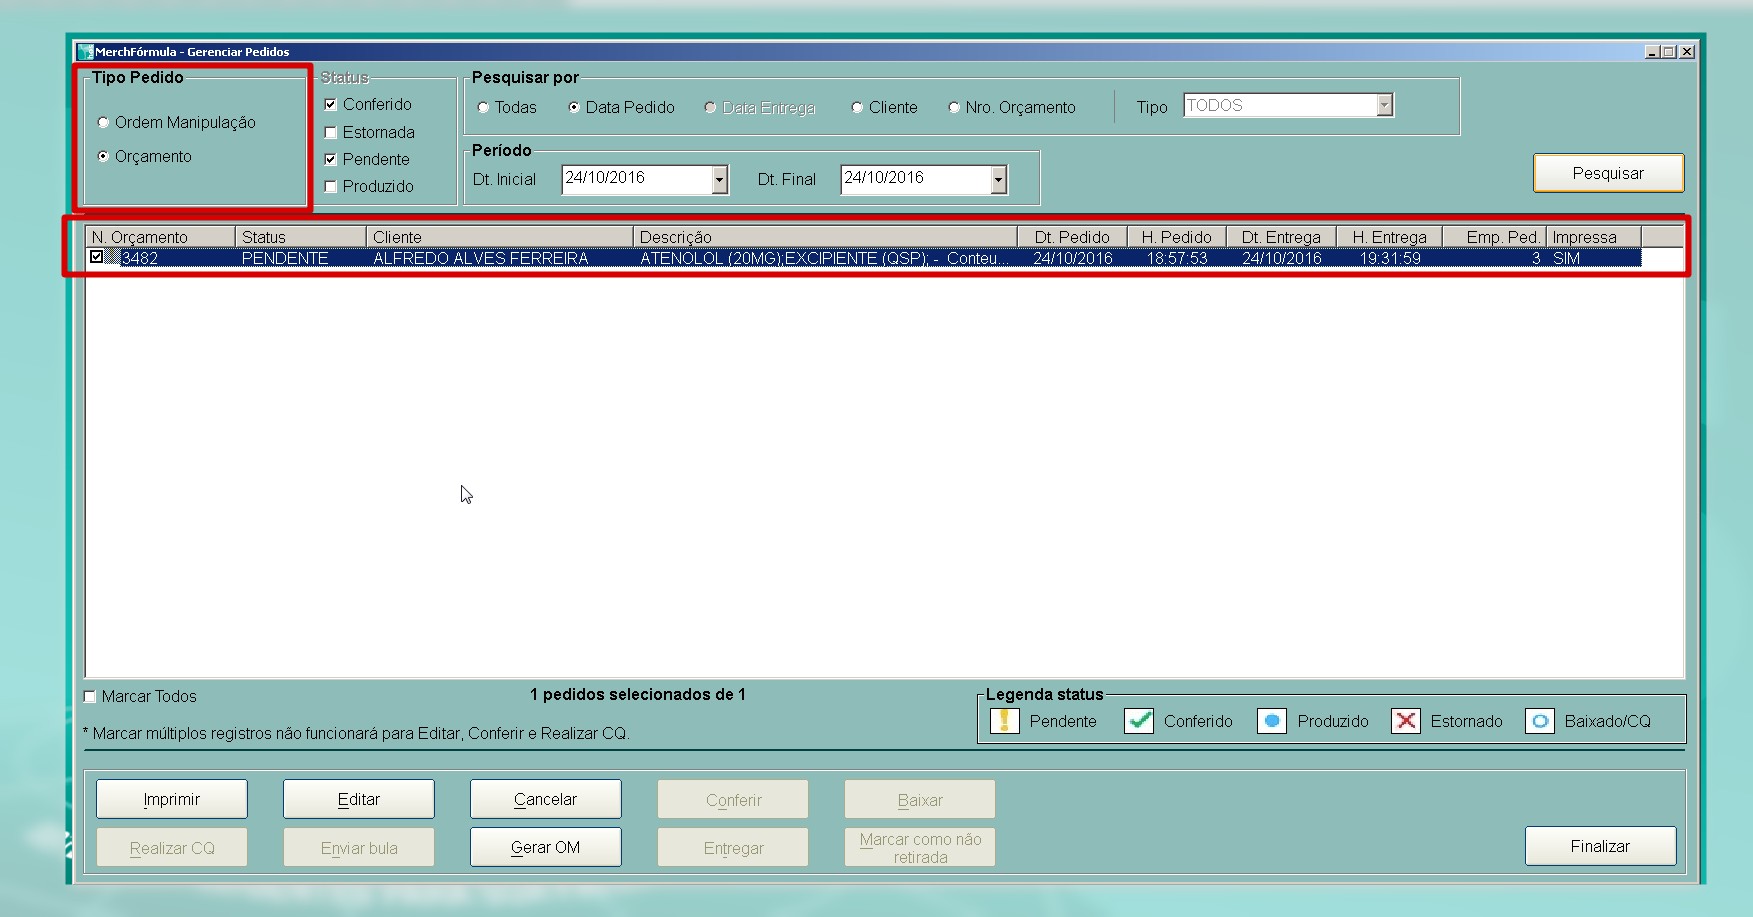
Task: Click the Pendente legend status icon
Action: (1004, 721)
